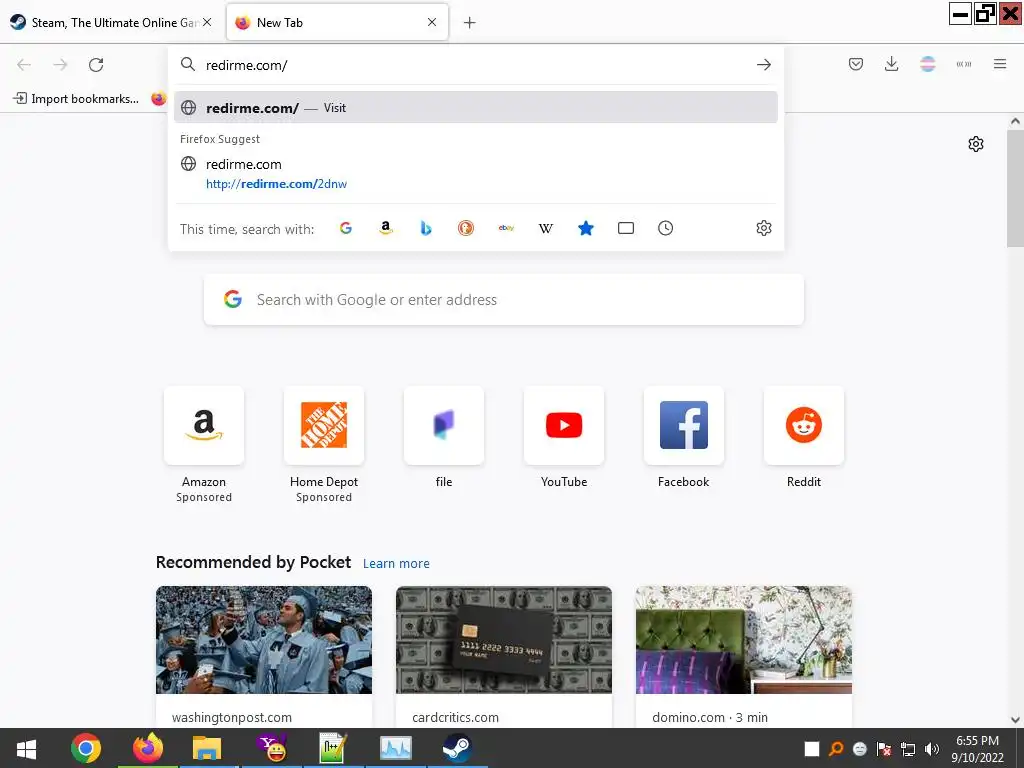Search this time with Amazon

pos(386,228)
